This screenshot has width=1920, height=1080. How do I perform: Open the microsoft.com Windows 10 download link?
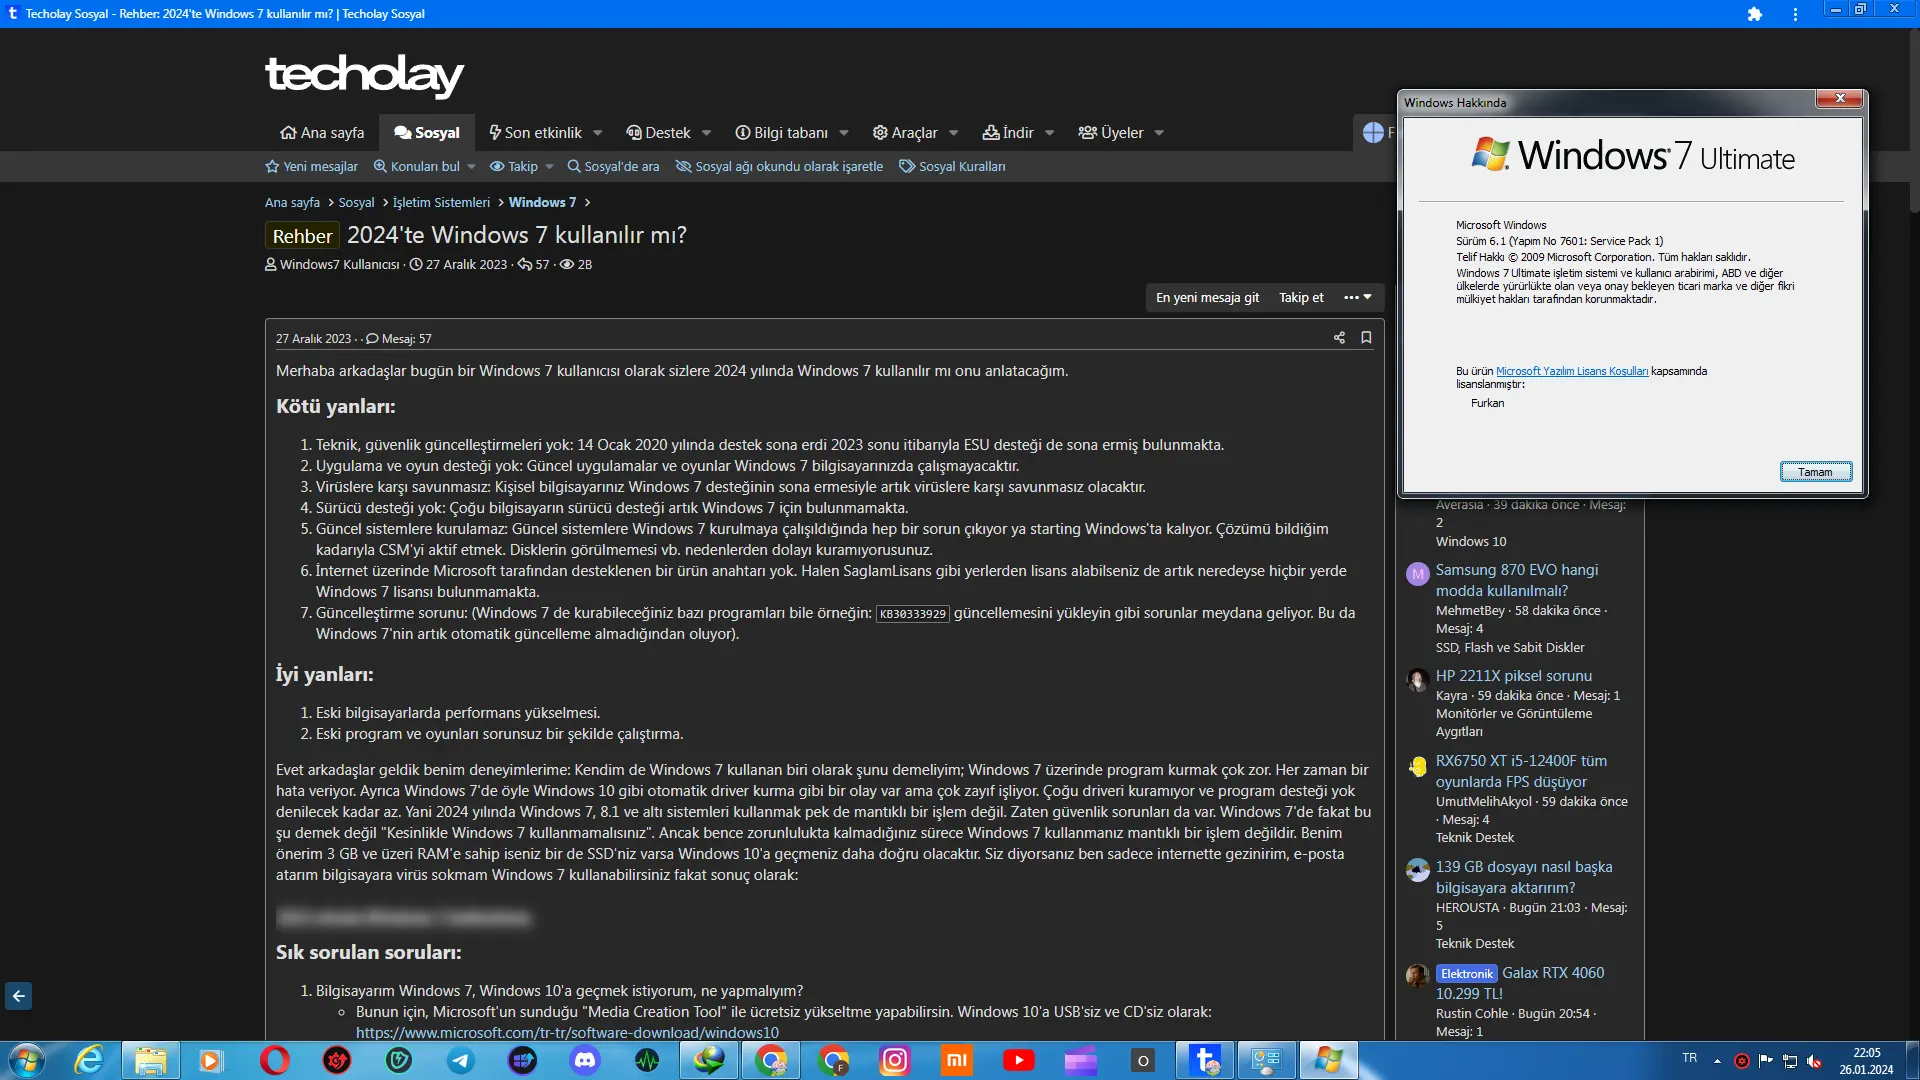[x=567, y=1032]
